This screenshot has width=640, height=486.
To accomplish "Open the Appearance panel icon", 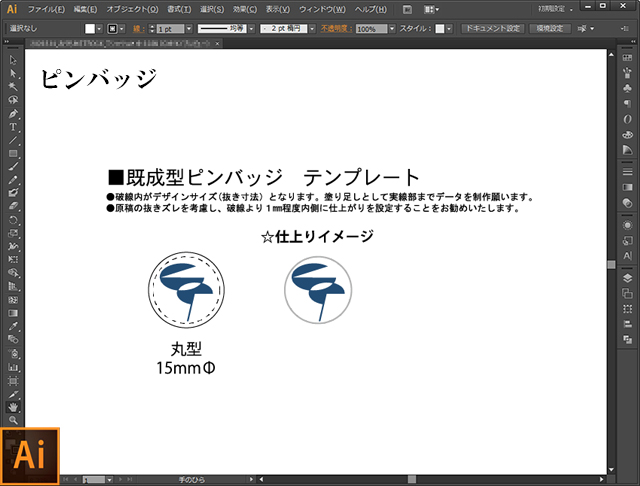I will (x=627, y=225).
